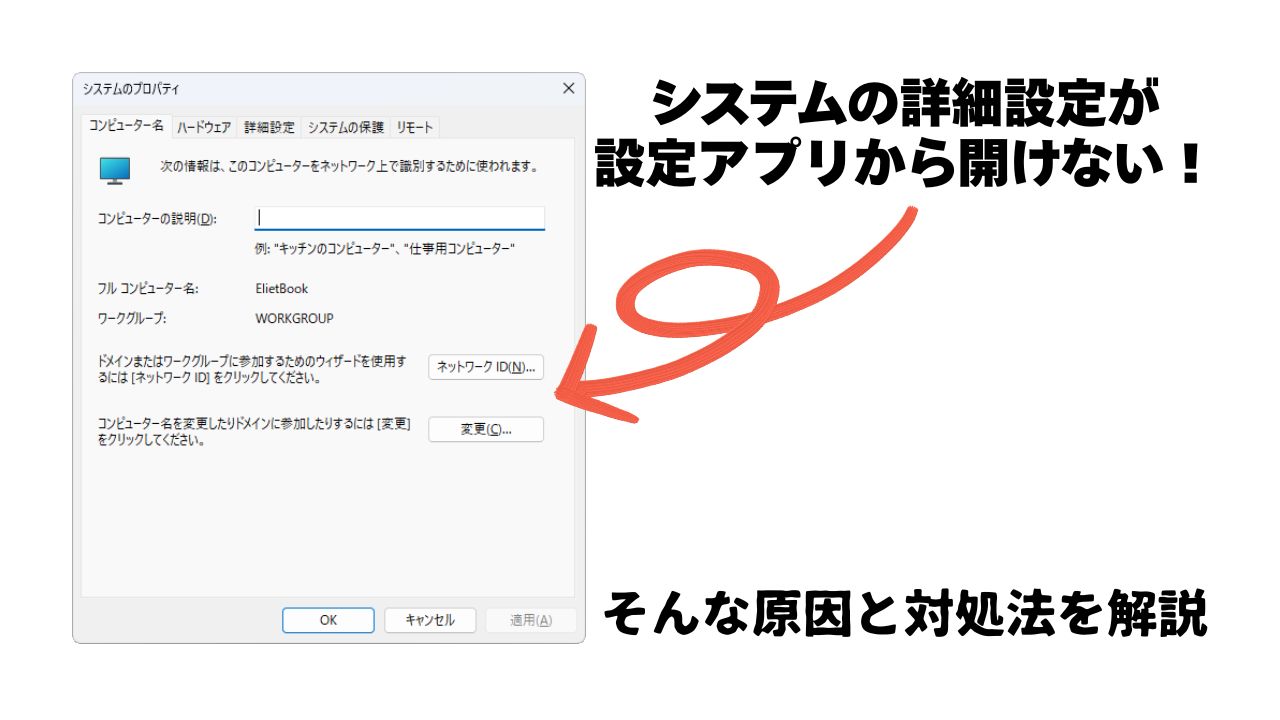Click the ネットワーク ID(N)... button
Viewport: 1280px width, 720px height.
[486, 367]
